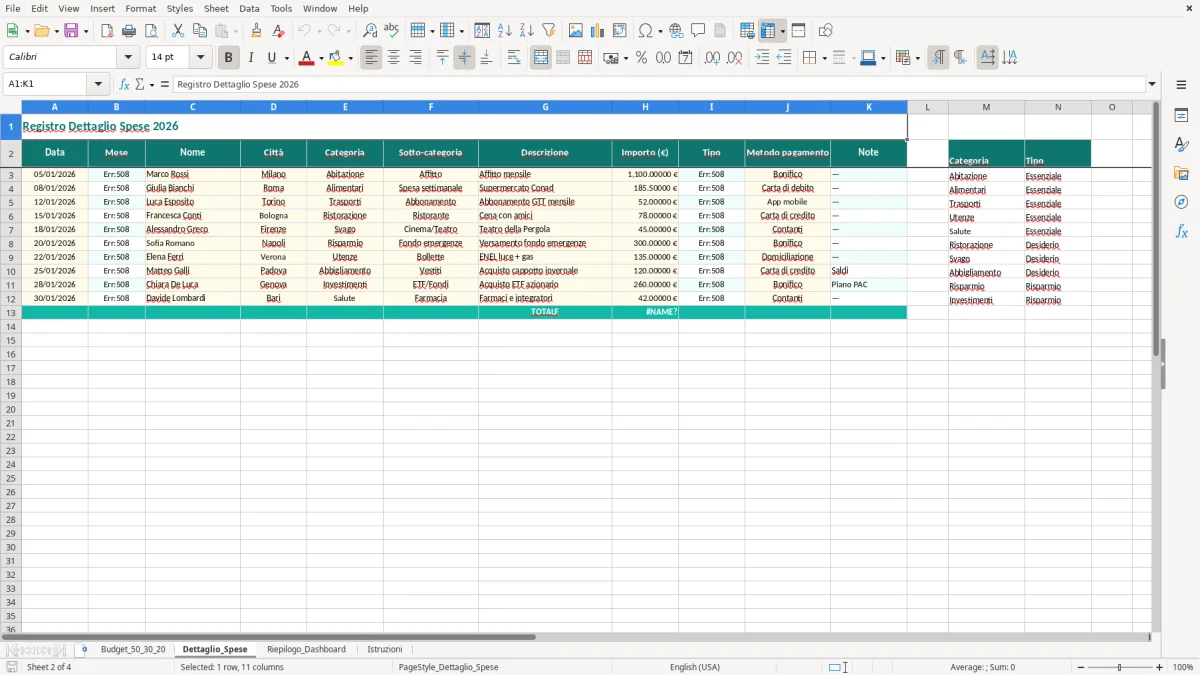Click the sidebar settings hamburger button
This screenshot has height=675, width=1200.
tap(1181, 85)
